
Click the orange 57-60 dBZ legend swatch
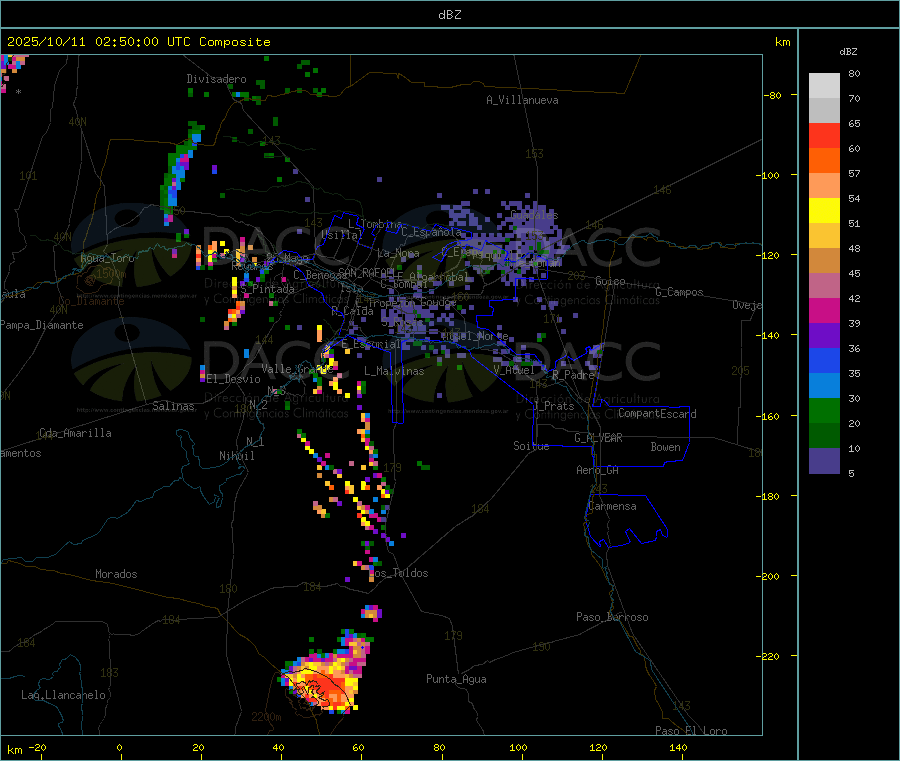click(x=824, y=161)
